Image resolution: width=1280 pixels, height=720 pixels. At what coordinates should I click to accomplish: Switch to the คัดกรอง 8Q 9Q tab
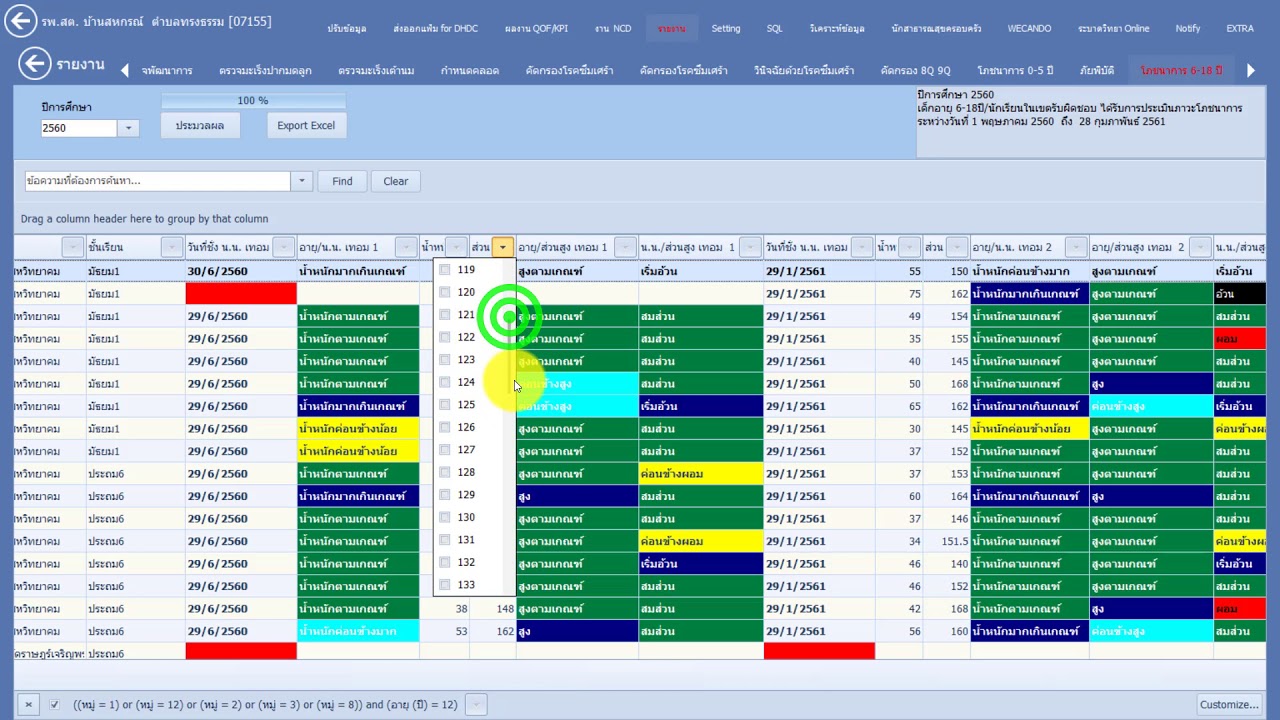(915, 70)
